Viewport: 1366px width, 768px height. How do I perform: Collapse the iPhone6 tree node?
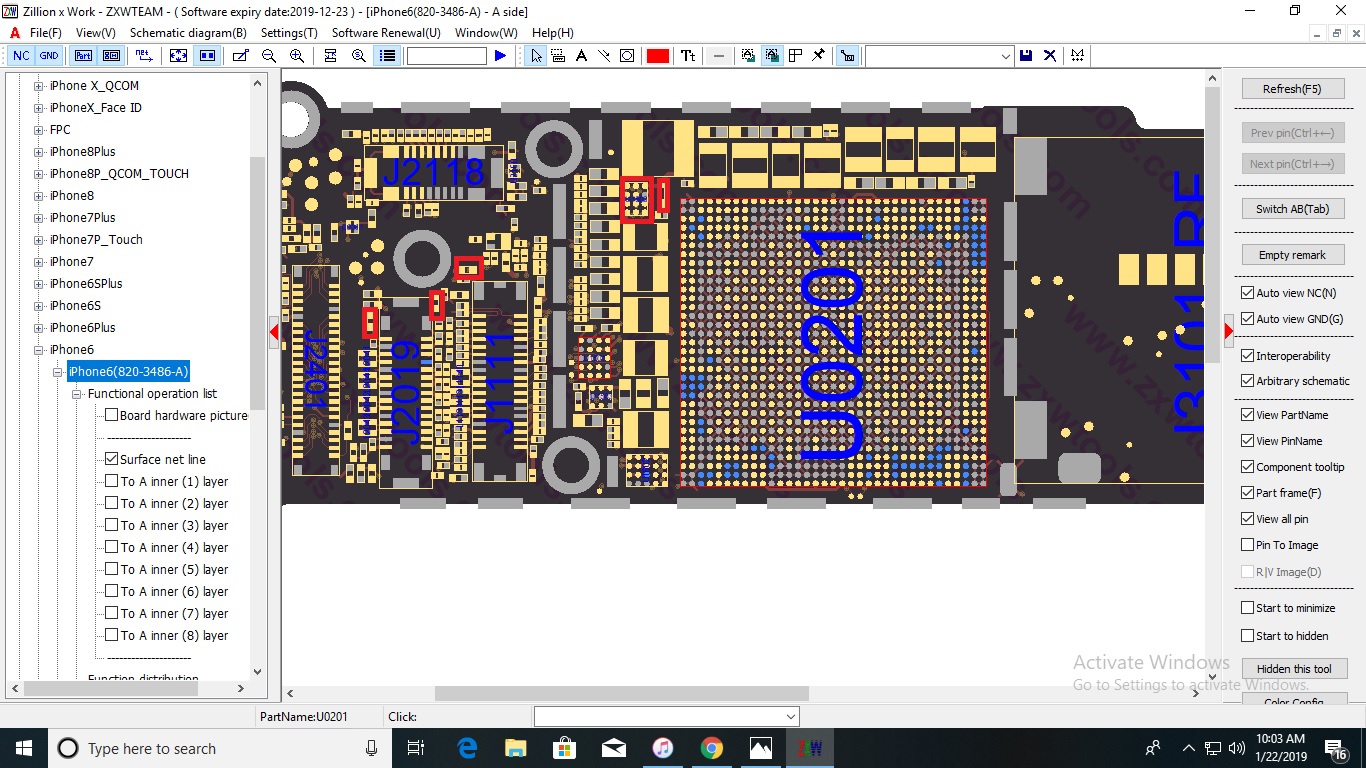point(39,350)
